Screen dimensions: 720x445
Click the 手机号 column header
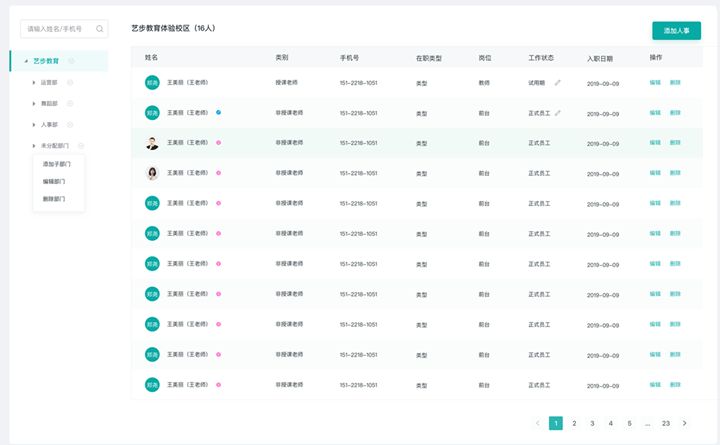(x=349, y=58)
